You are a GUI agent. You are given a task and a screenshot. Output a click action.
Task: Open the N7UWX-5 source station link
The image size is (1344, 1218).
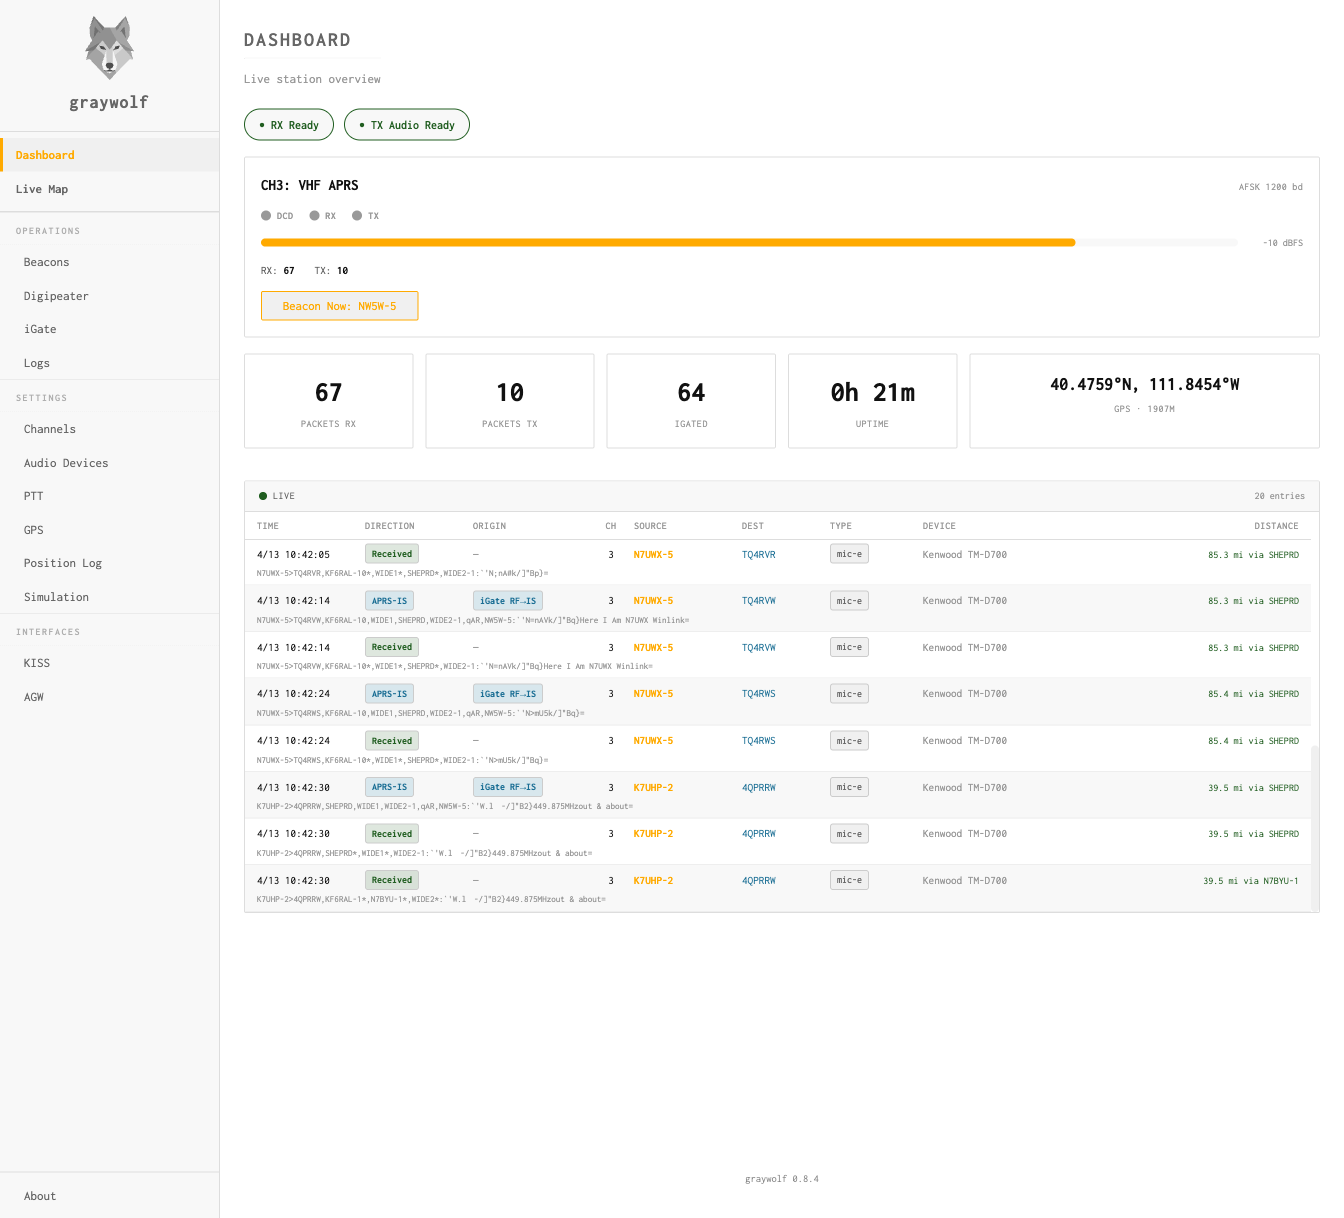[x=652, y=553]
